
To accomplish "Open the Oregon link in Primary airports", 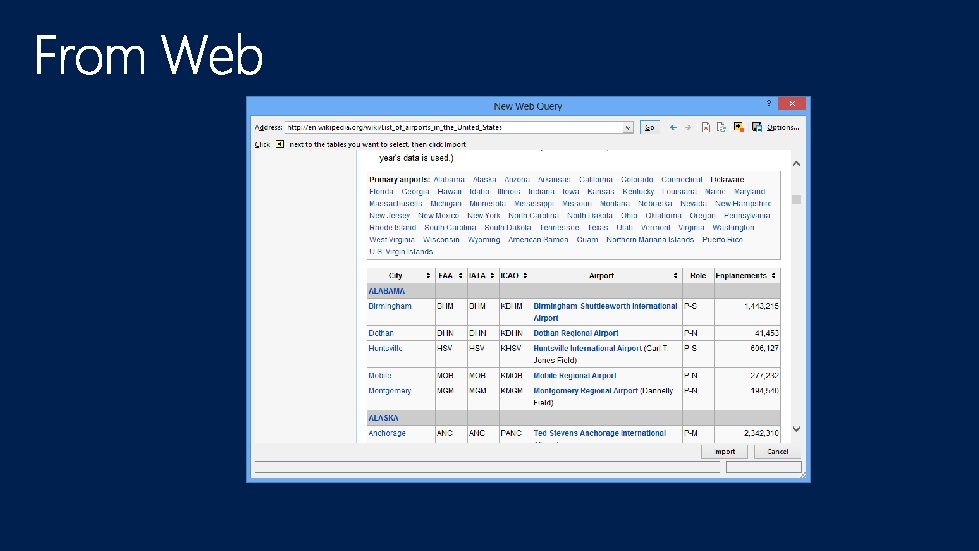I will click(702, 216).
